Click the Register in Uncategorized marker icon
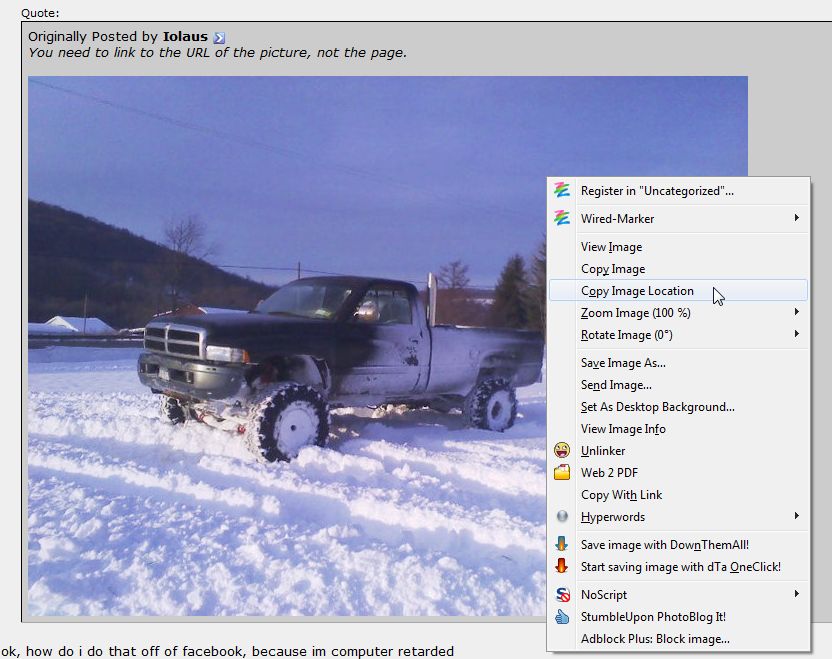 click(x=561, y=190)
